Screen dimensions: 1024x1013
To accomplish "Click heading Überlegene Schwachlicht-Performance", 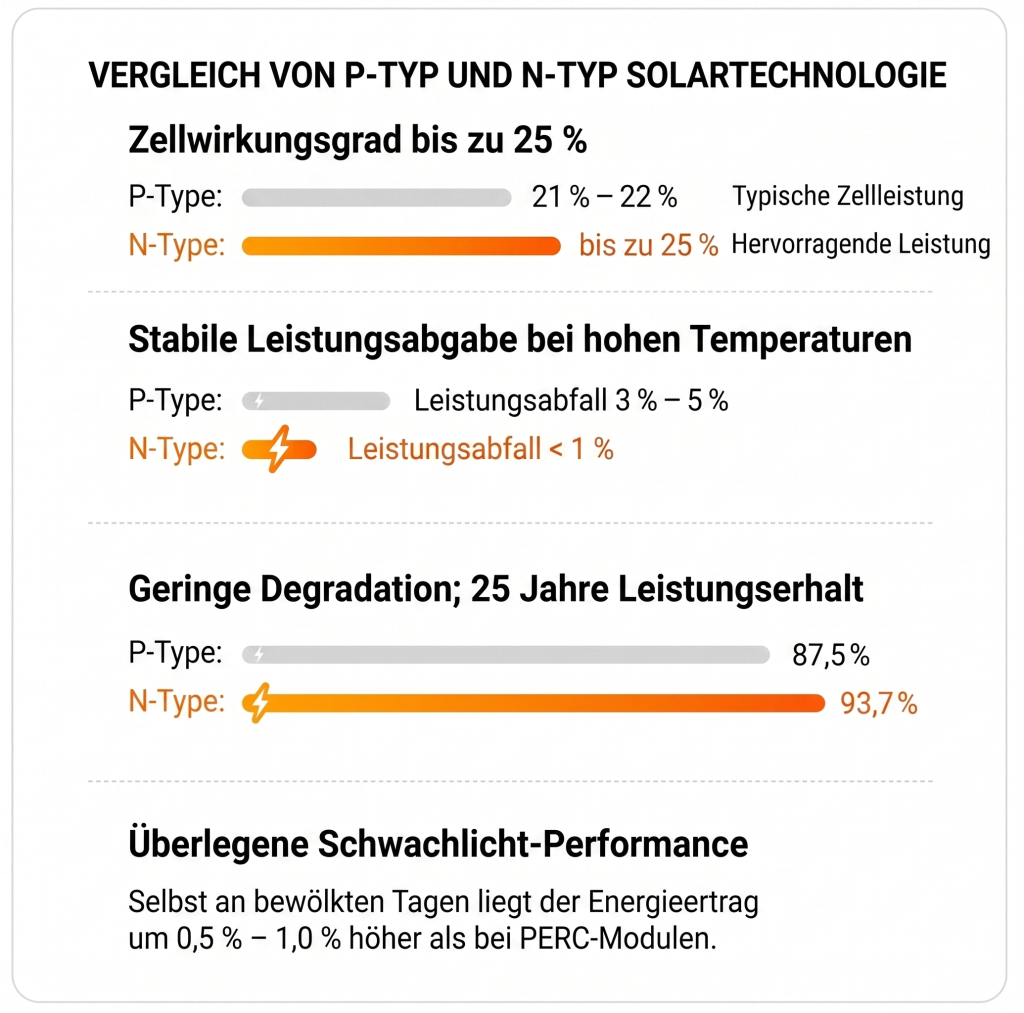I will click(x=438, y=843).
